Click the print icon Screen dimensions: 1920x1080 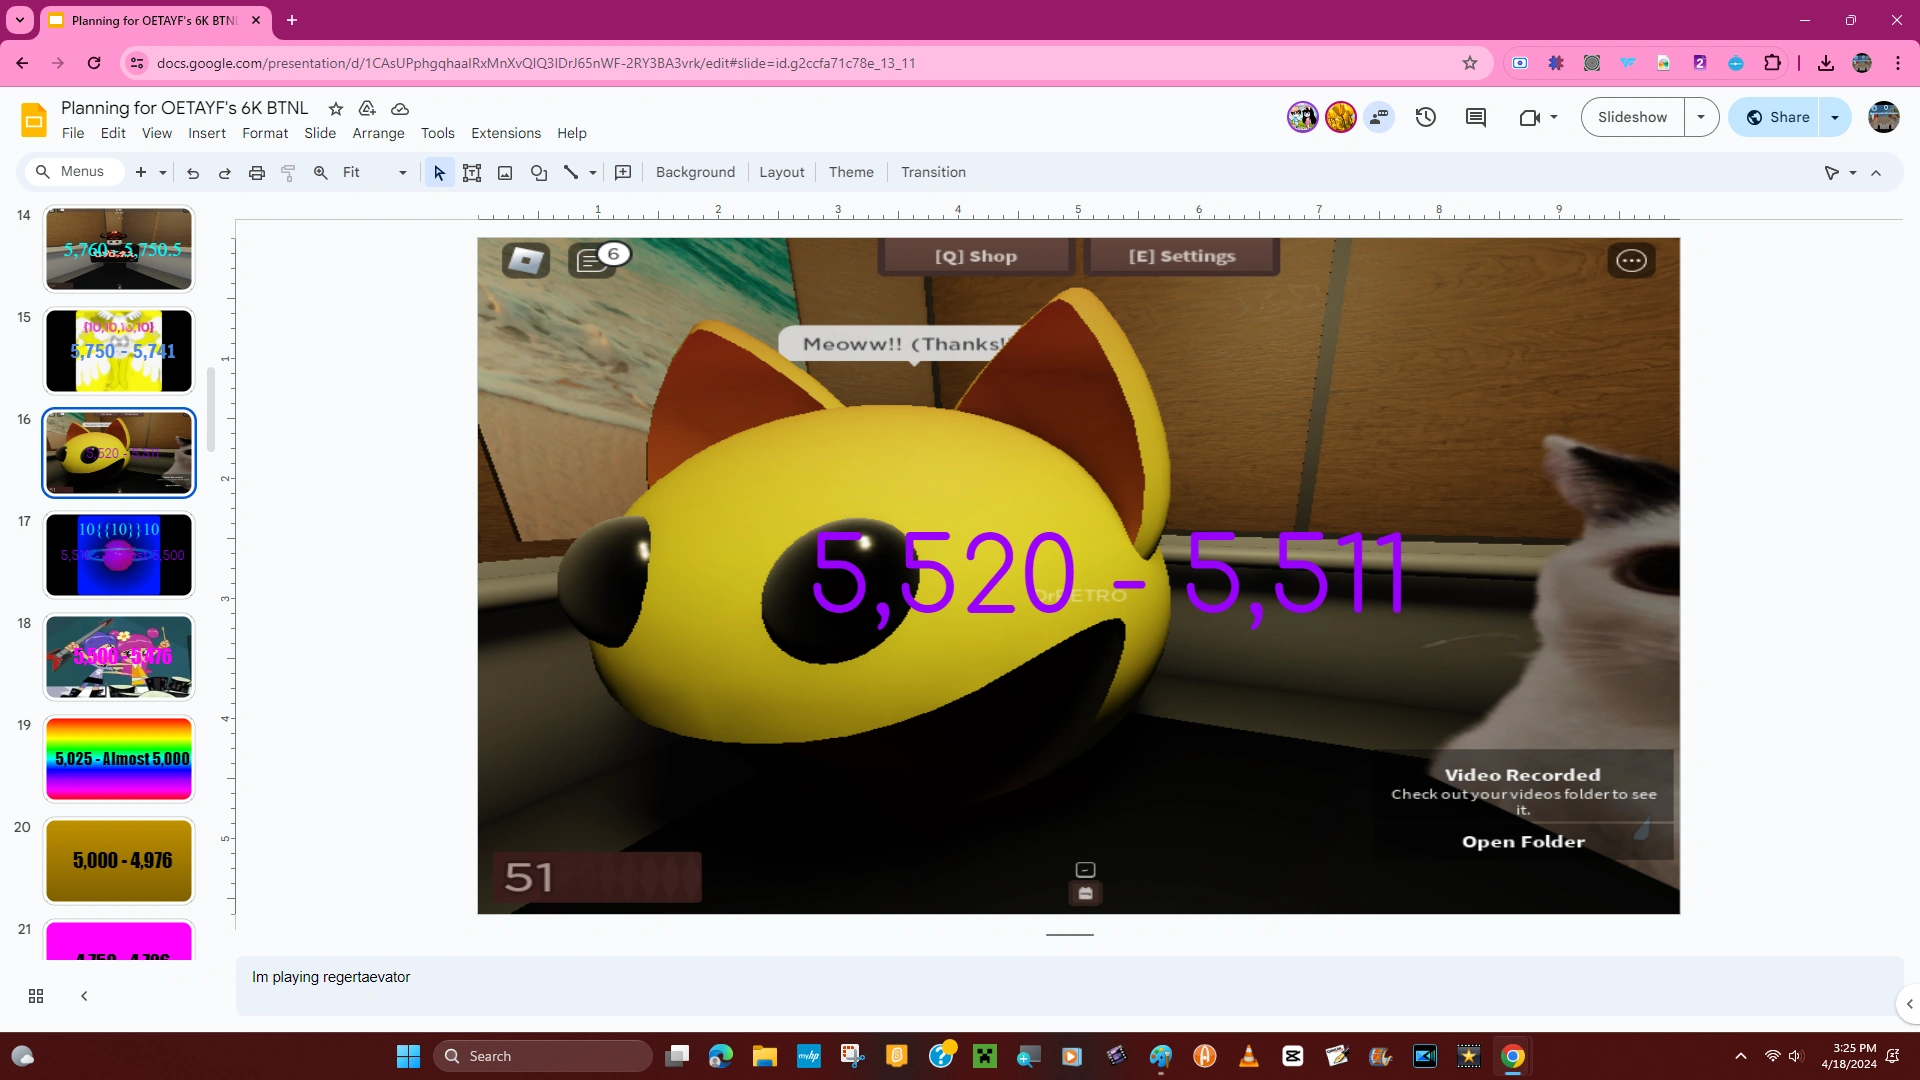pyautogui.click(x=257, y=173)
